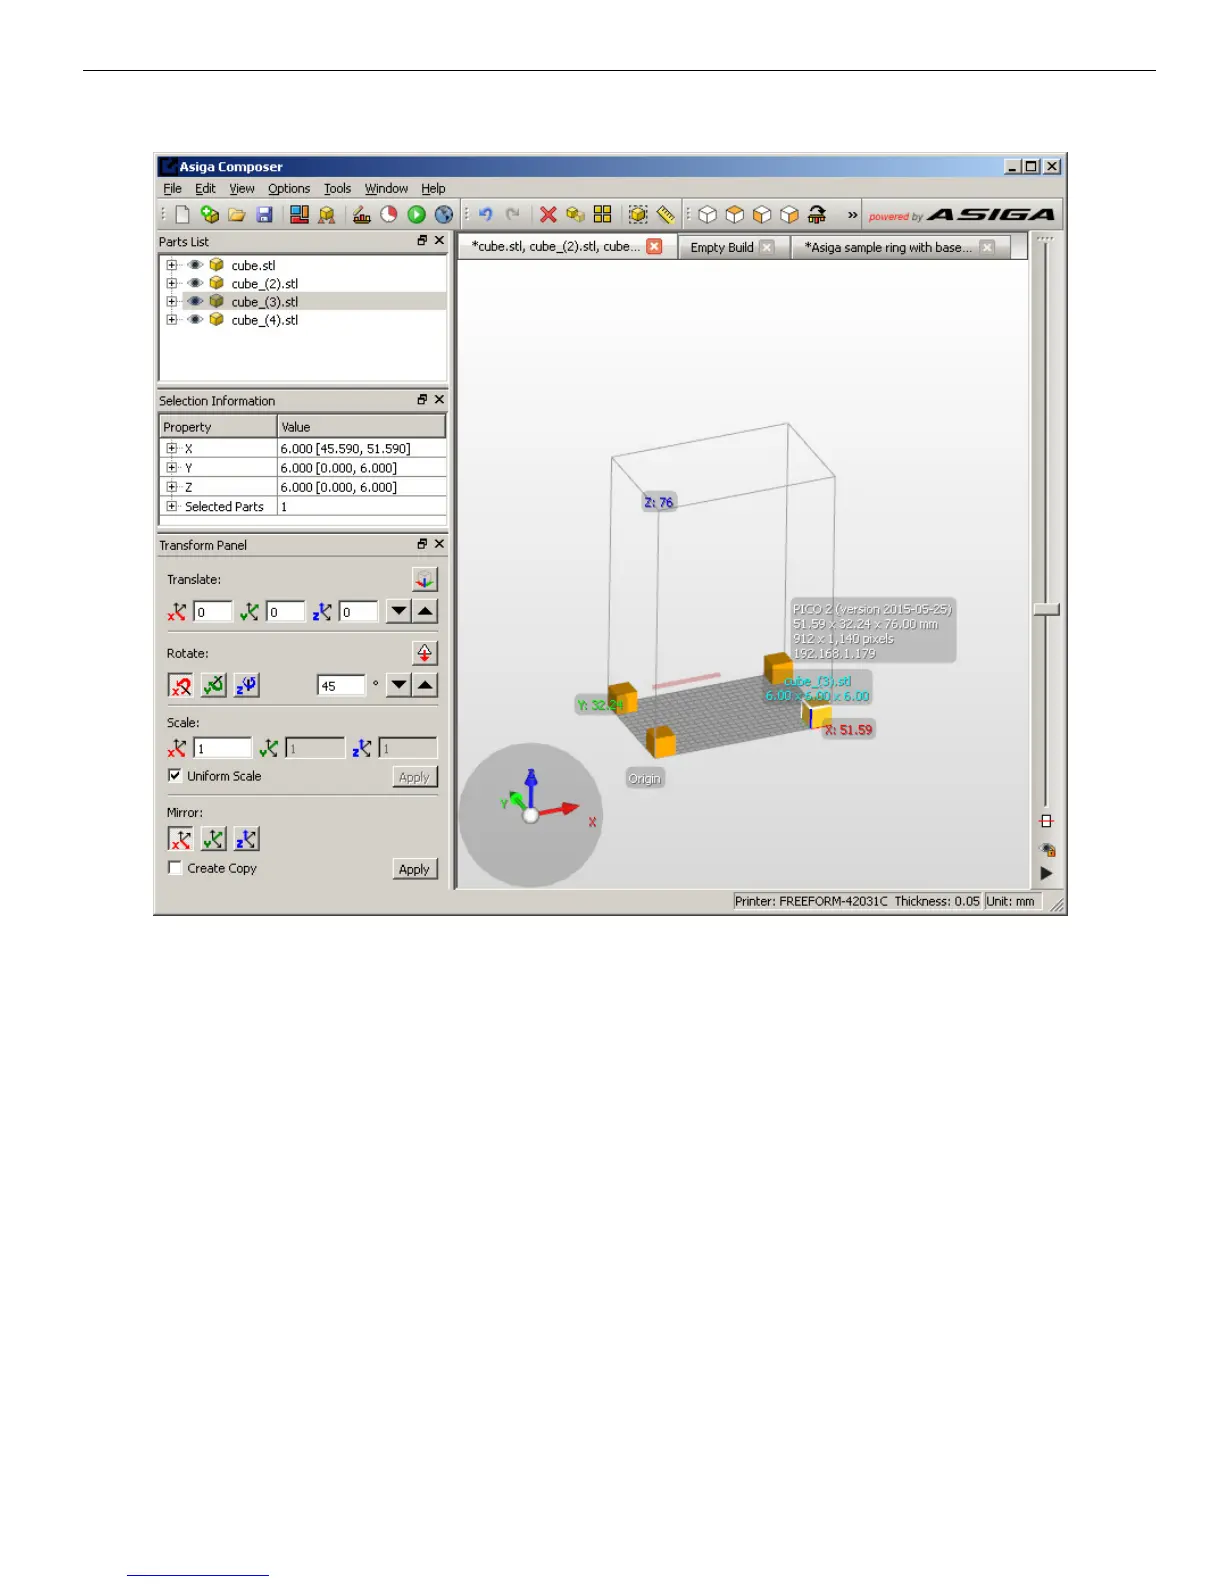
Task: Click the last cube view orientation icon
Action: (x=789, y=214)
